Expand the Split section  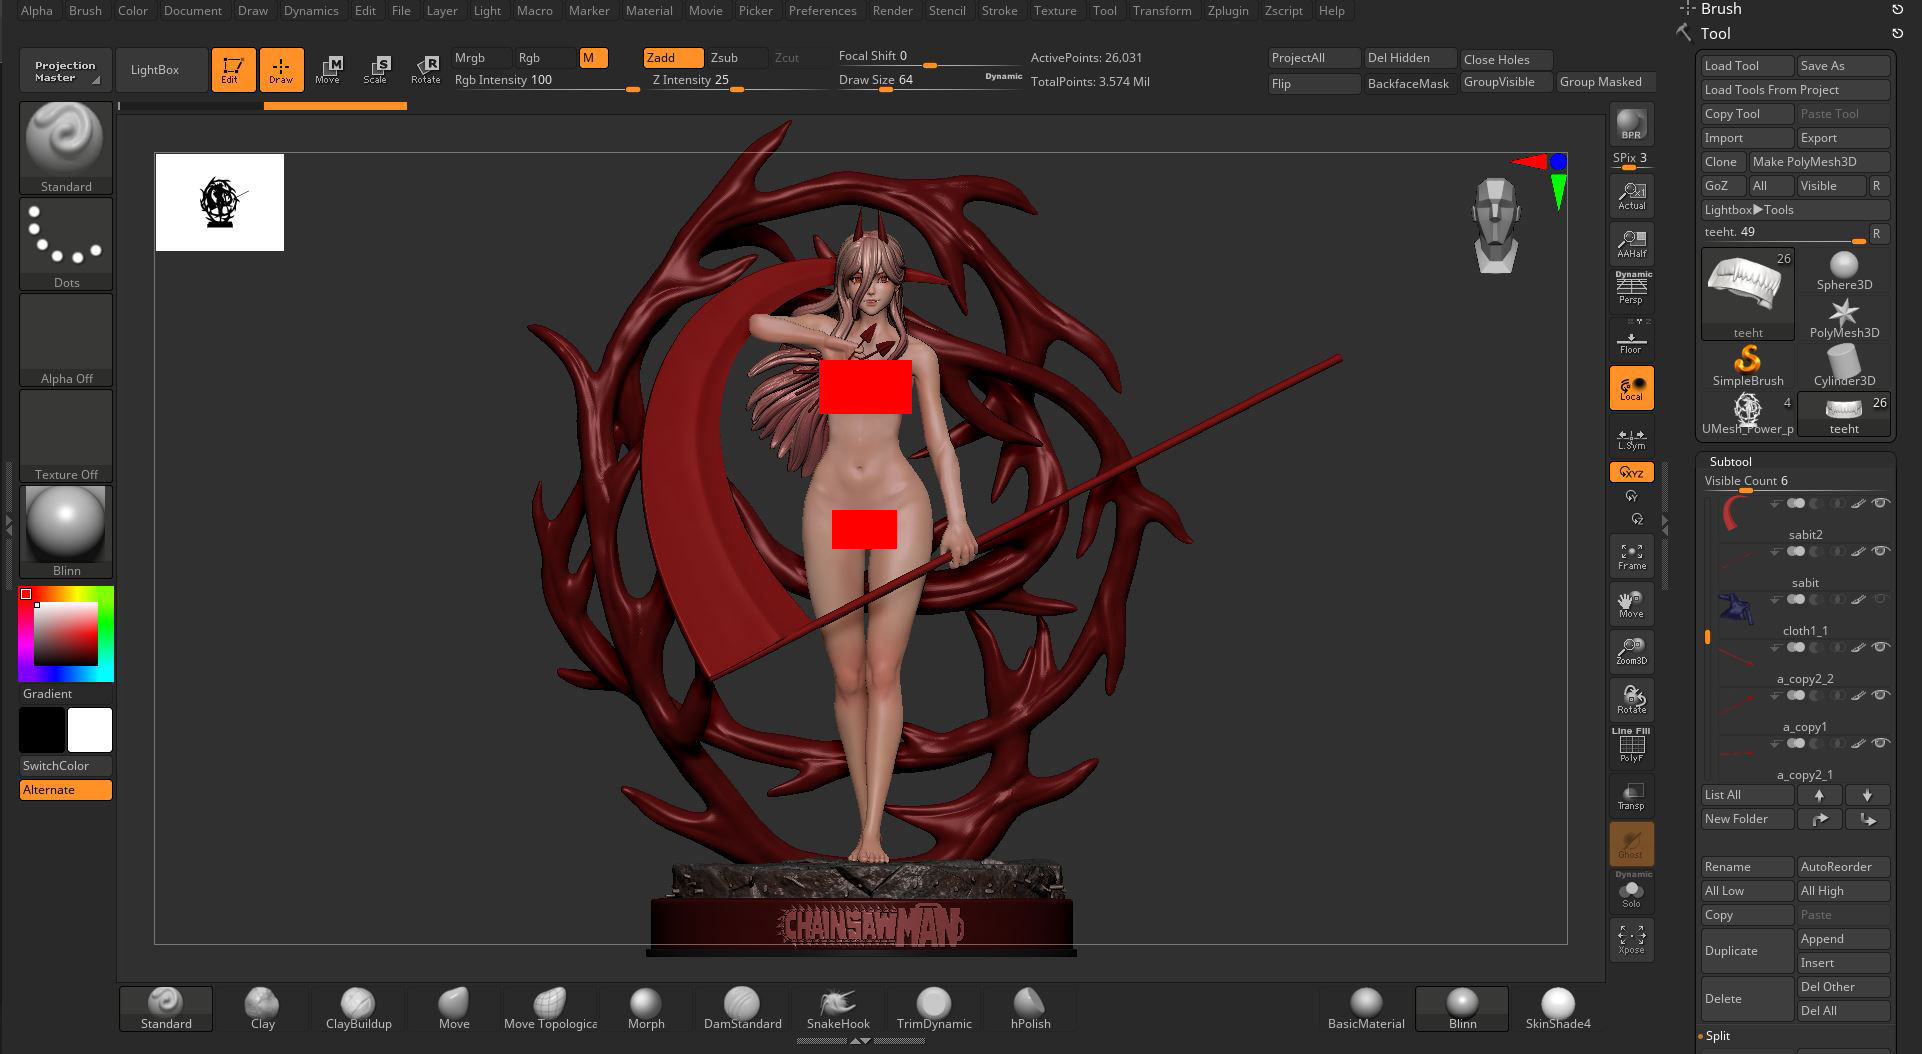tap(1717, 1036)
